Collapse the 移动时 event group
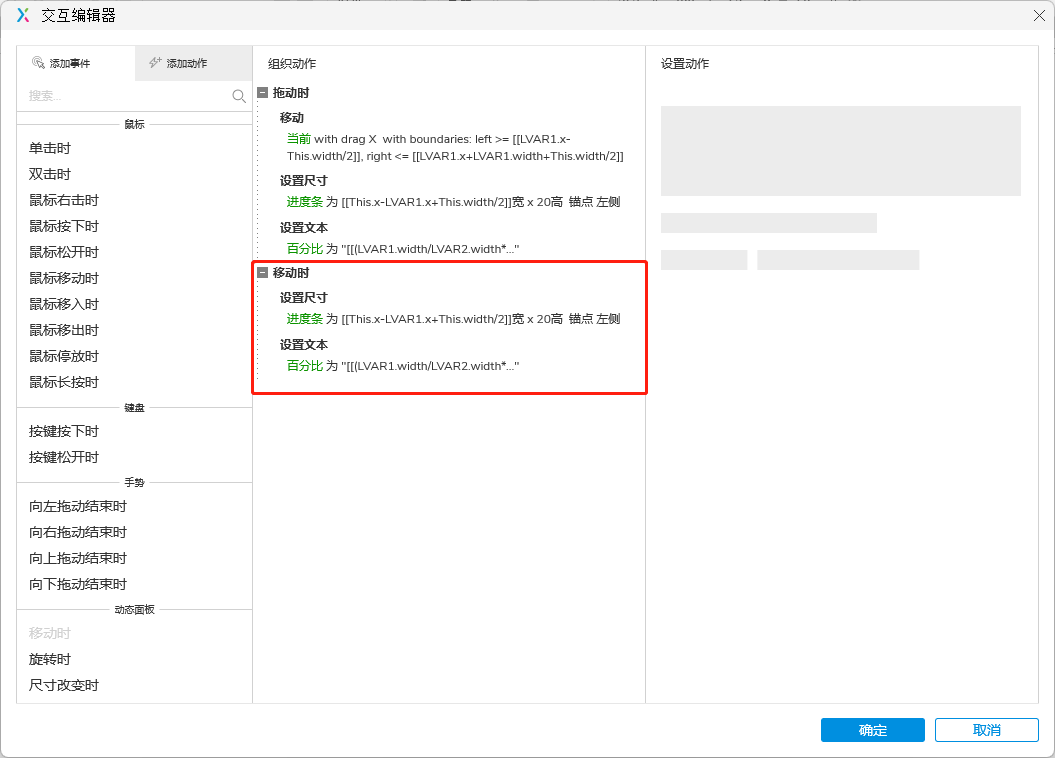The height and width of the screenshot is (758, 1055). 263,272
